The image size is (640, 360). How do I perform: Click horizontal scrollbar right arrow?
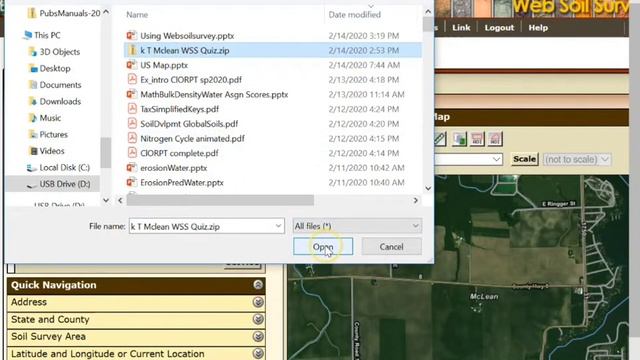click(x=416, y=200)
